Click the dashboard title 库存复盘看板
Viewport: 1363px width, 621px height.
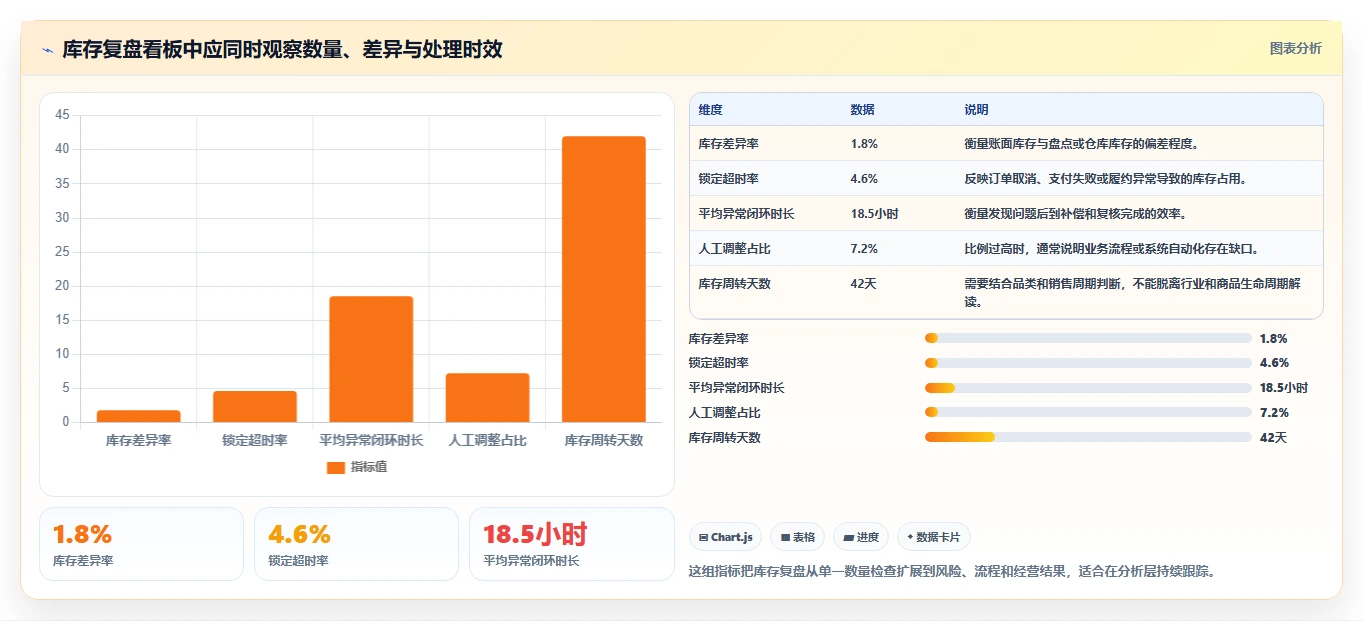282,49
